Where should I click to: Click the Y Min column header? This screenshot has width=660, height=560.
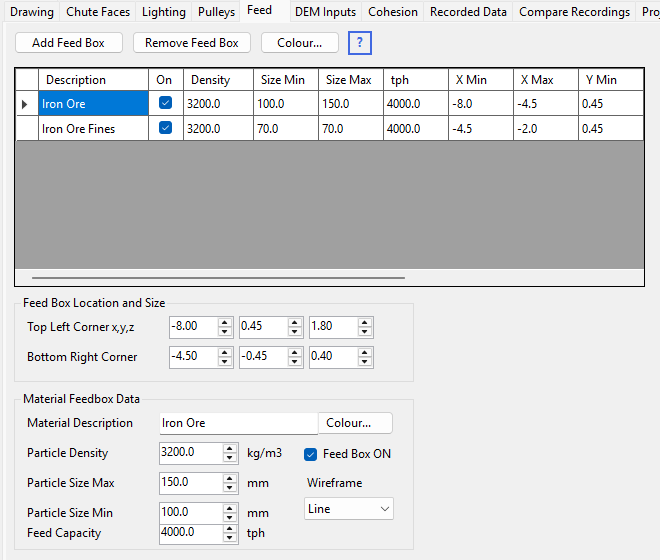pyautogui.click(x=611, y=80)
